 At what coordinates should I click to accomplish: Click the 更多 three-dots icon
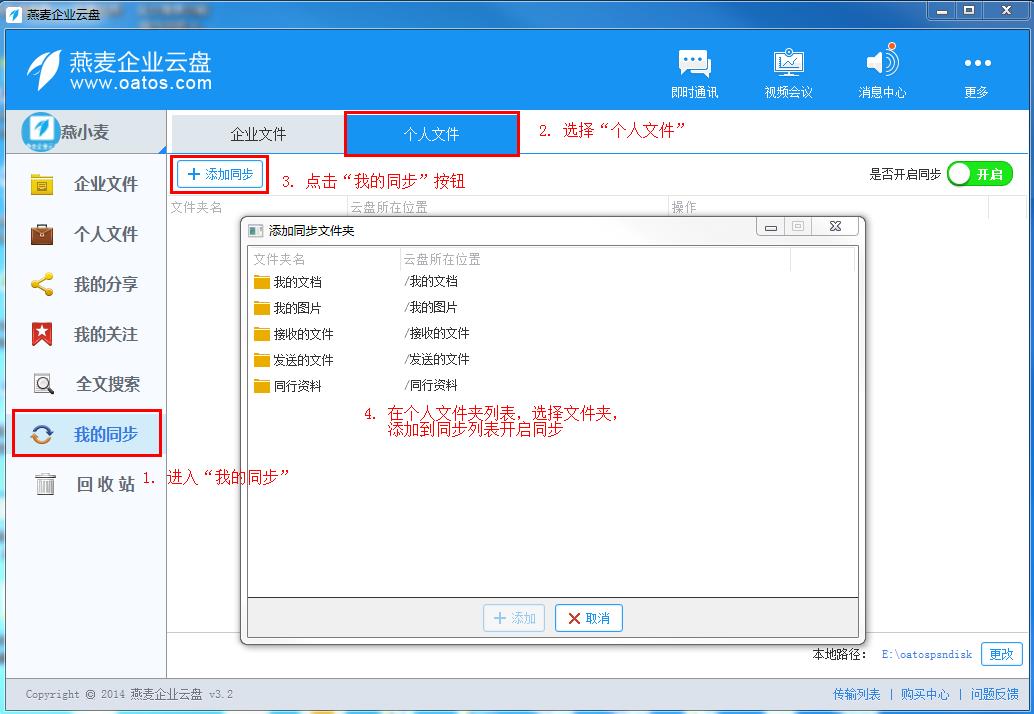coord(976,64)
